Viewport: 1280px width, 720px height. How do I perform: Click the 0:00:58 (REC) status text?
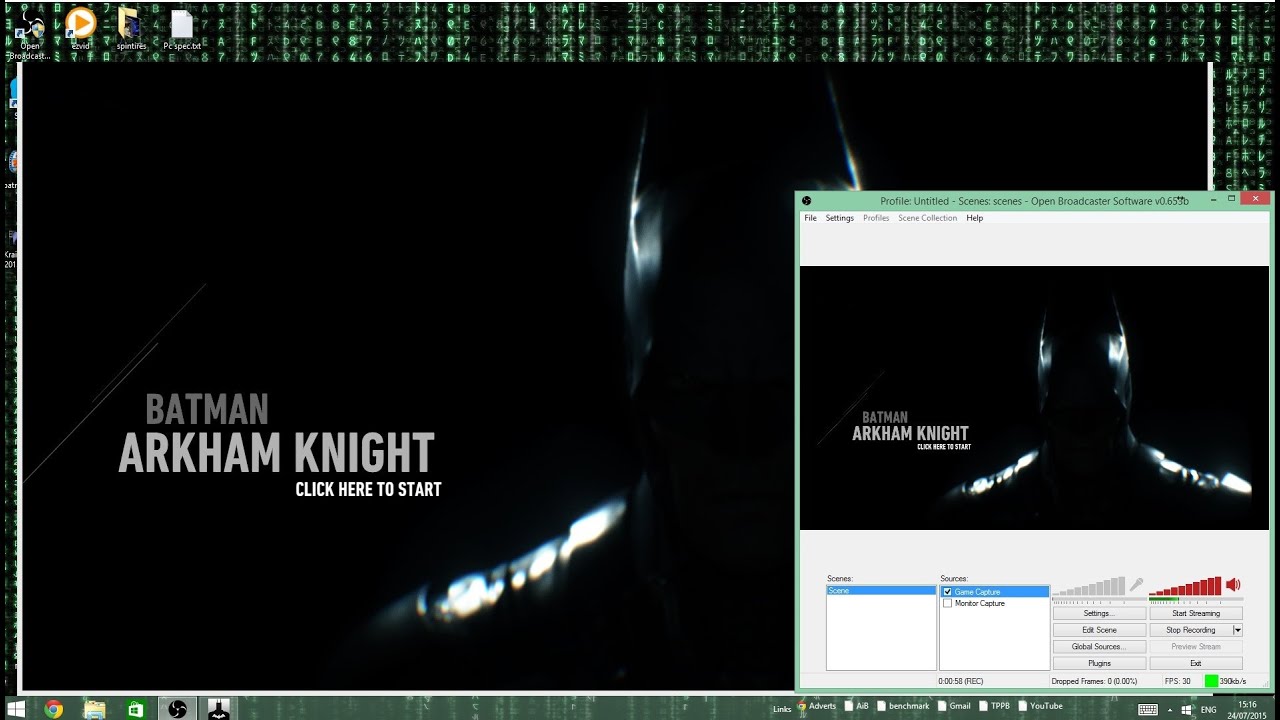[961, 681]
